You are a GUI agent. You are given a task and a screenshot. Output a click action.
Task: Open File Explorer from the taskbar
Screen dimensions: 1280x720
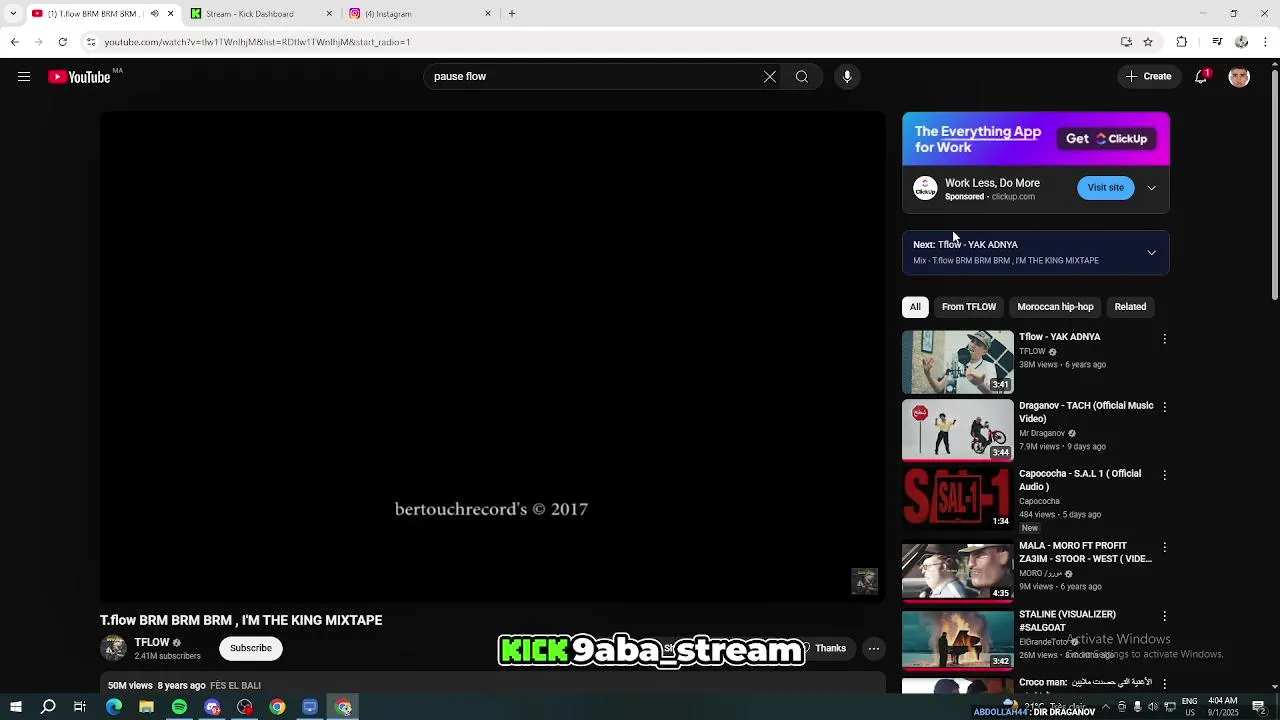146,707
